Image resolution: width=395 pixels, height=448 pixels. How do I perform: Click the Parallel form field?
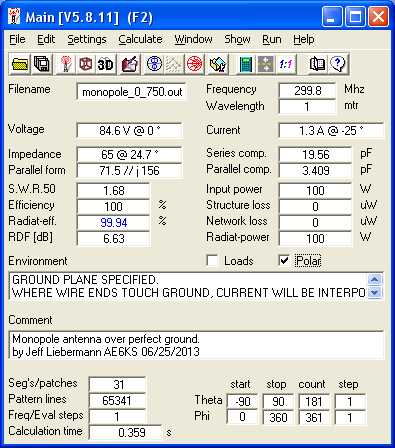[130, 170]
